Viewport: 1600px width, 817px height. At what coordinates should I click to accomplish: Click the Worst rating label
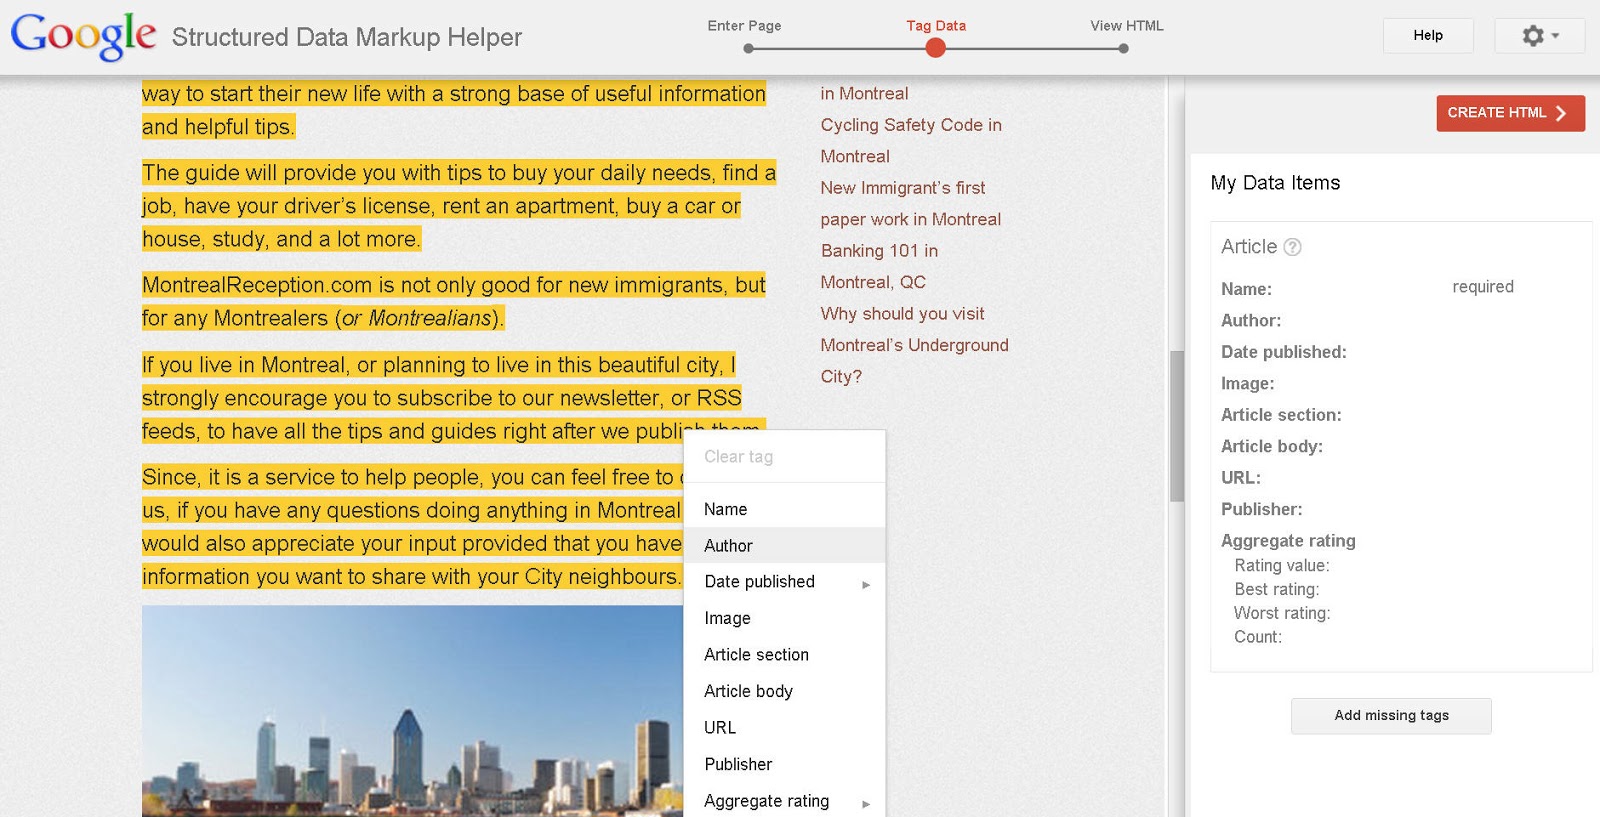coord(1282,614)
